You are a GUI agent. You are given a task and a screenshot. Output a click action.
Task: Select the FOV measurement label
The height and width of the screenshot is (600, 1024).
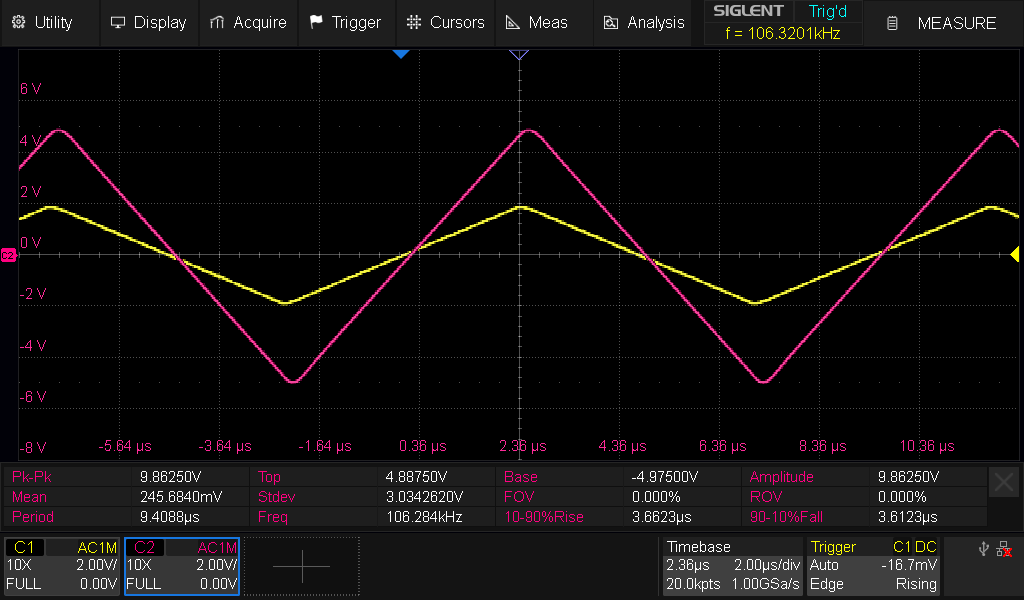tap(519, 497)
